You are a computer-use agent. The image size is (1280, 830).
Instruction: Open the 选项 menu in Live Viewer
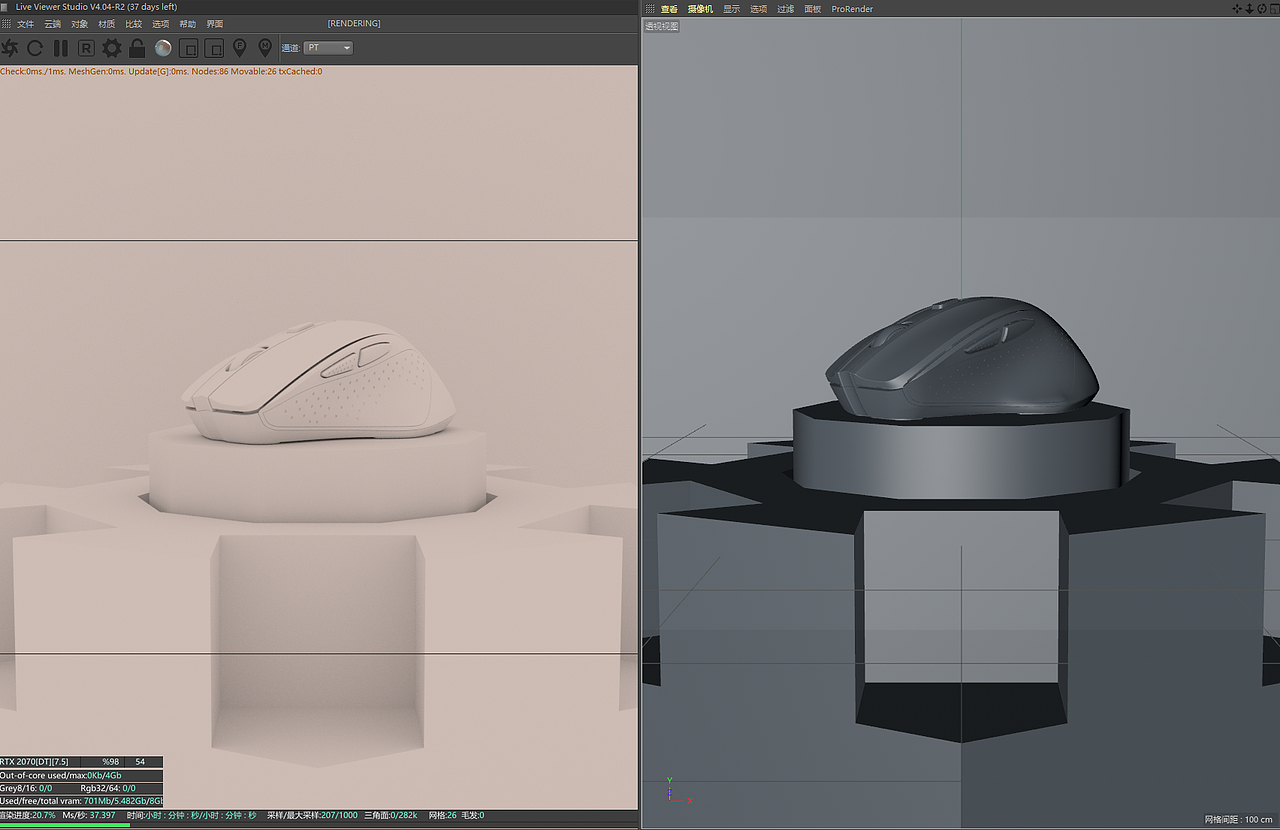tap(160, 24)
